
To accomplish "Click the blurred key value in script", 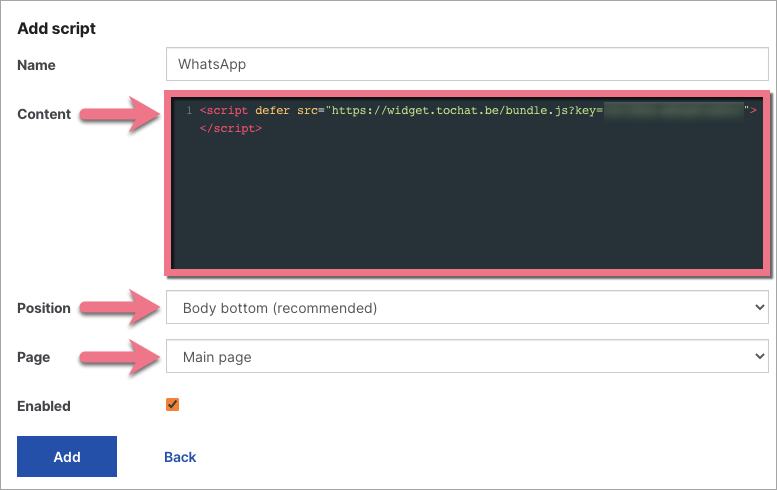I will click(x=672, y=110).
